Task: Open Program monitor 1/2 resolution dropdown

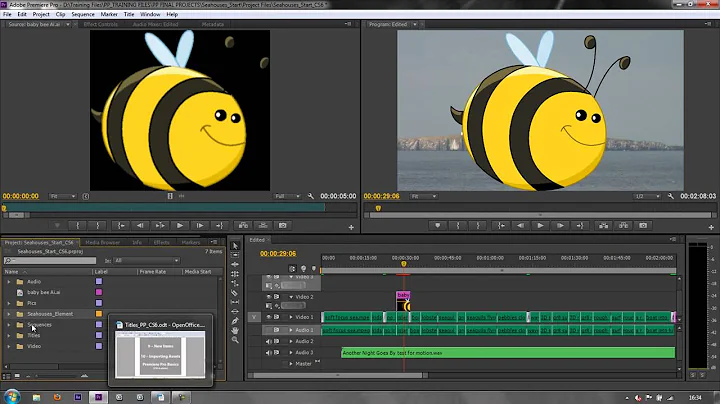Action: pos(647,196)
